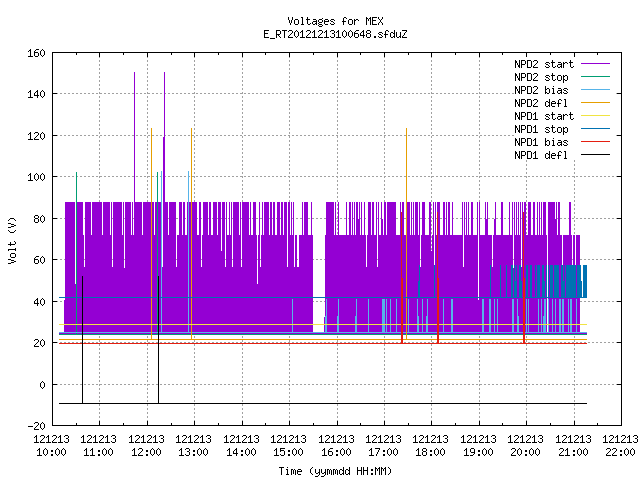Click the 'NPD2 start' legend label
The width and height of the screenshot is (640, 480).
pyautogui.click(x=544, y=64)
